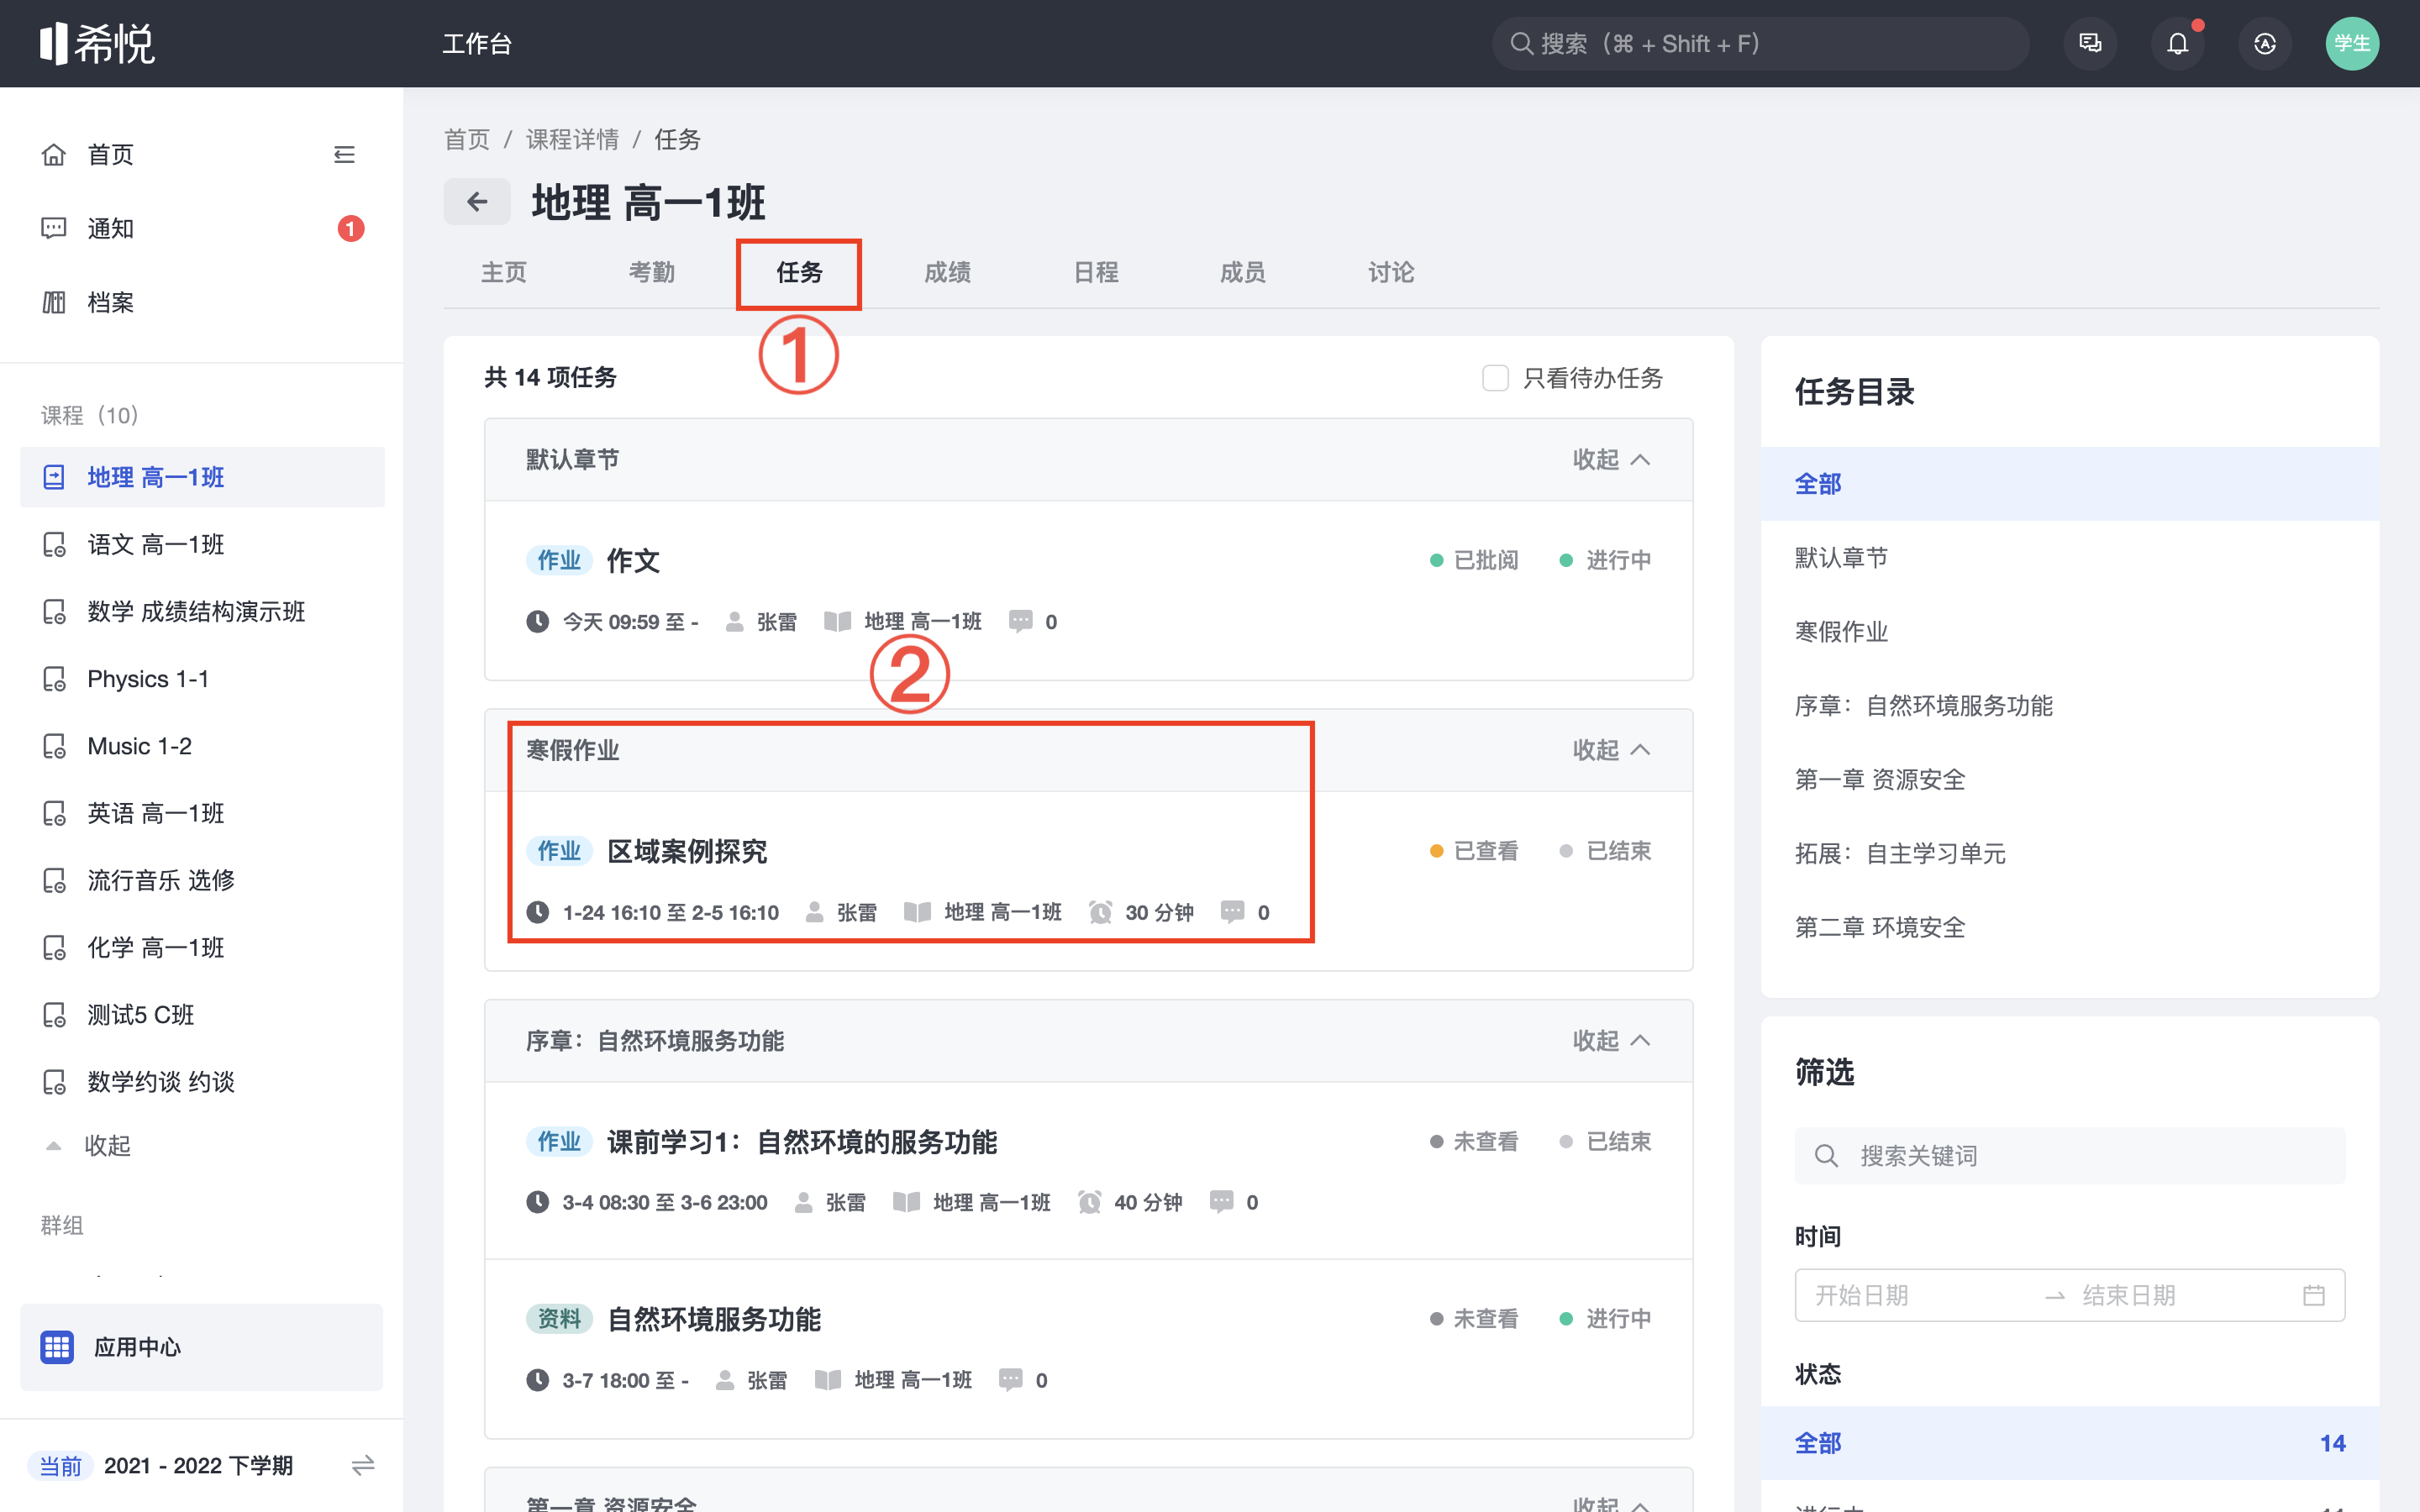The image size is (2420, 1512).
Task: Open the 区域案例探究 assignment
Action: (x=687, y=851)
